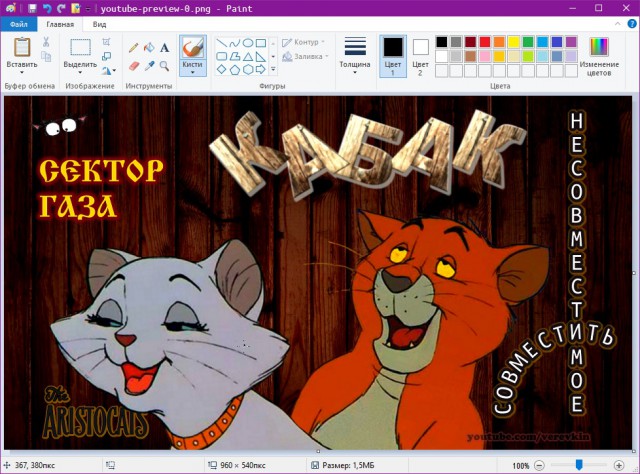Click the Cut scissors icon
This screenshot has height=474, width=640.
coord(46,42)
